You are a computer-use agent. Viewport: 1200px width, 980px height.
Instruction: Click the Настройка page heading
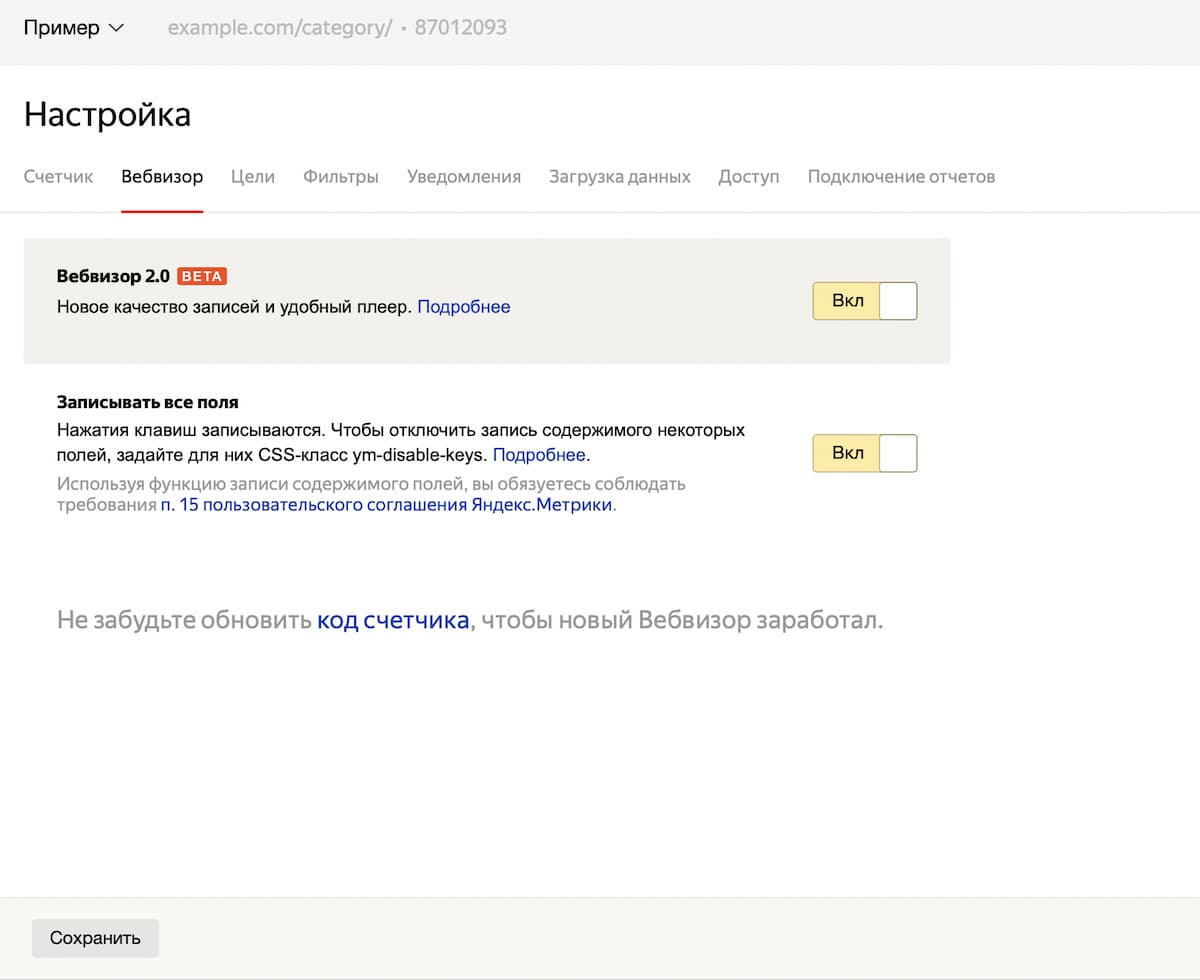click(107, 115)
